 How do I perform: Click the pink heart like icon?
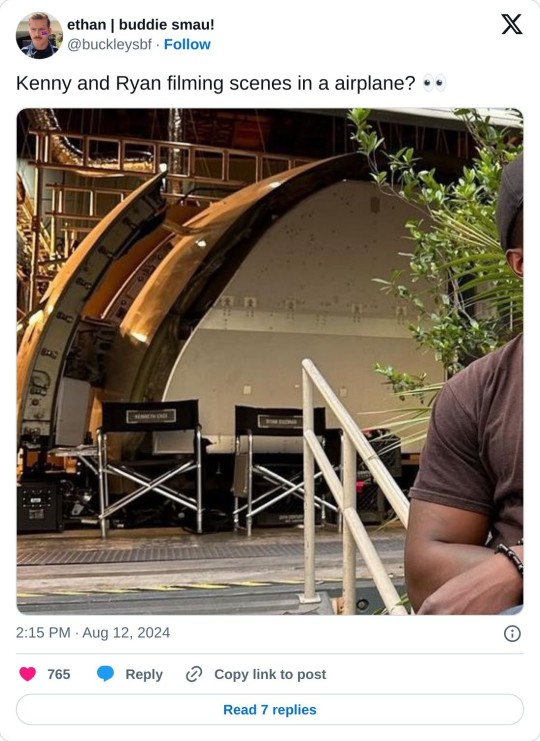click(27, 674)
